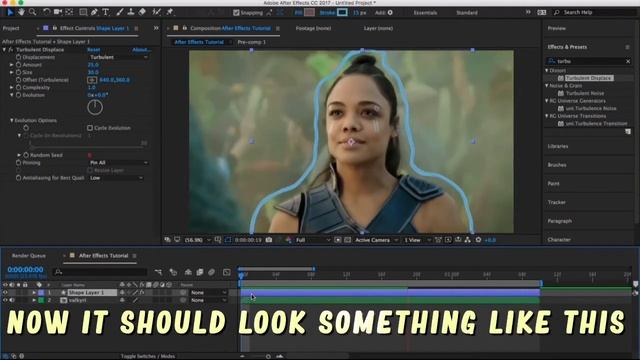Open the Footage (none) tab
This screenshot has height=360, width=640.
tap(313, 29)
